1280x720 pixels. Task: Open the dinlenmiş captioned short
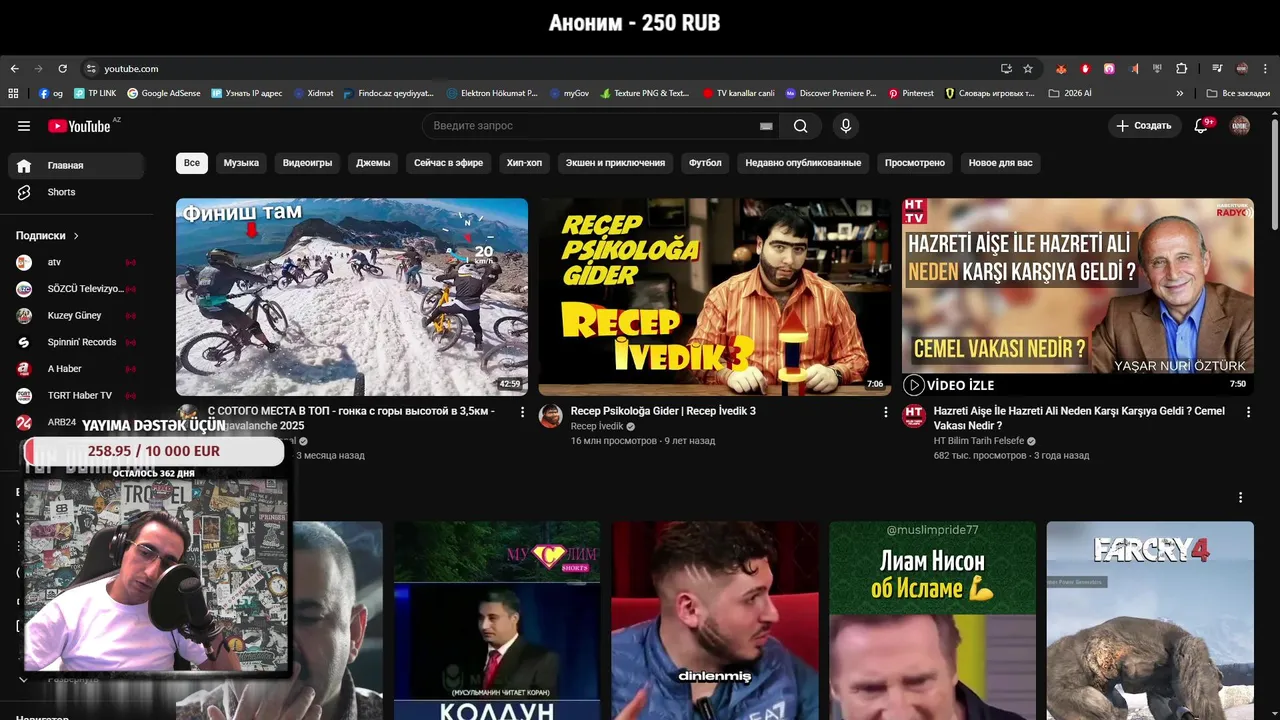(x=715, y=620)
